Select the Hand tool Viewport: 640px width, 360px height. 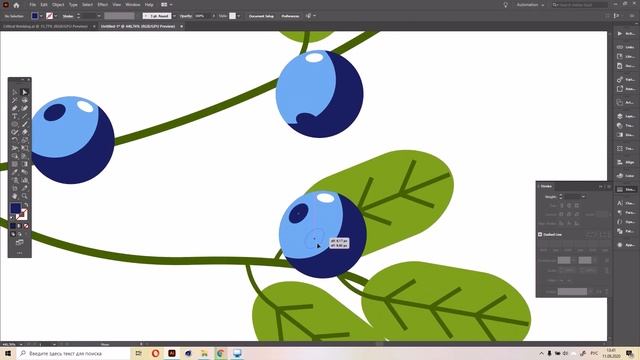(14, 196)
